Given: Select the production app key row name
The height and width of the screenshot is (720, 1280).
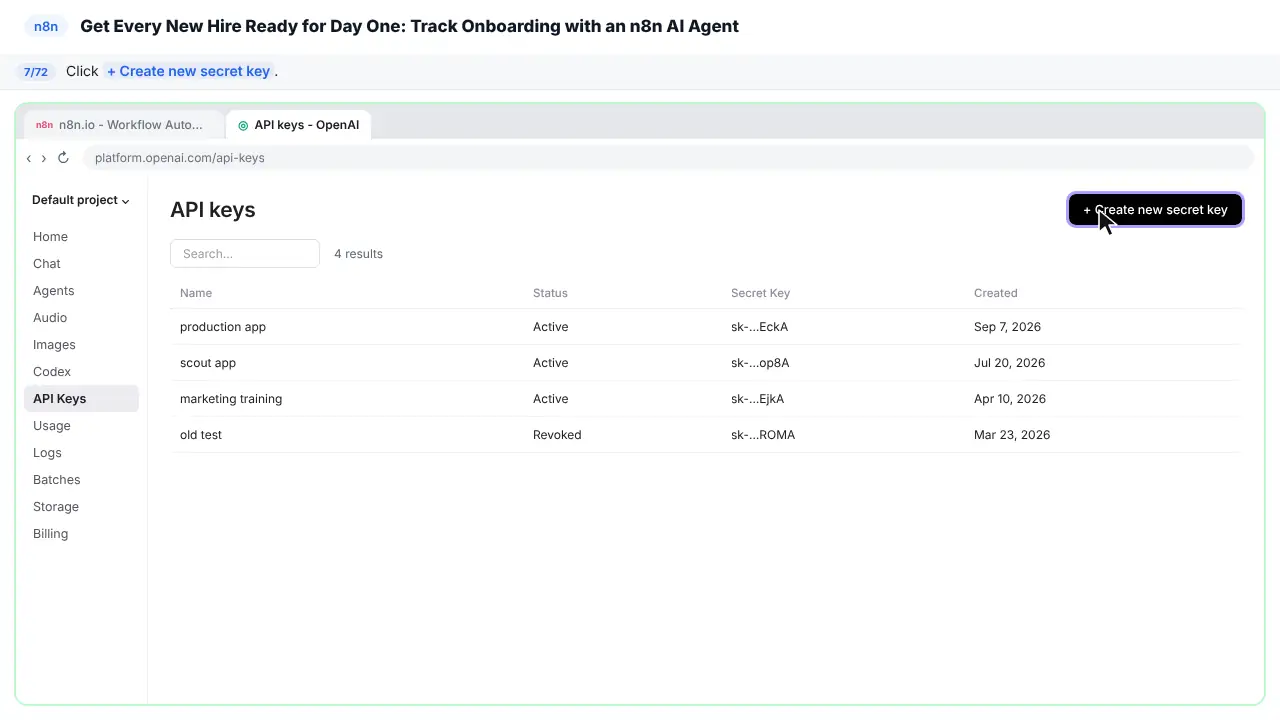Looking at the screenshot, I should click(x=223, y=327).
